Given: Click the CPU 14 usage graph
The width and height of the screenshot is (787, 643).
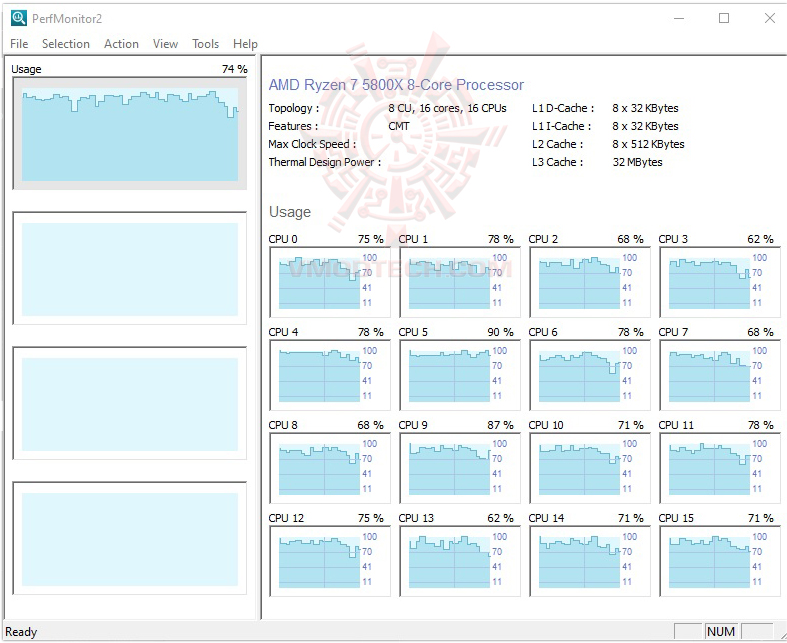Looking at the screenshot, I should click(x=590, y=561).
